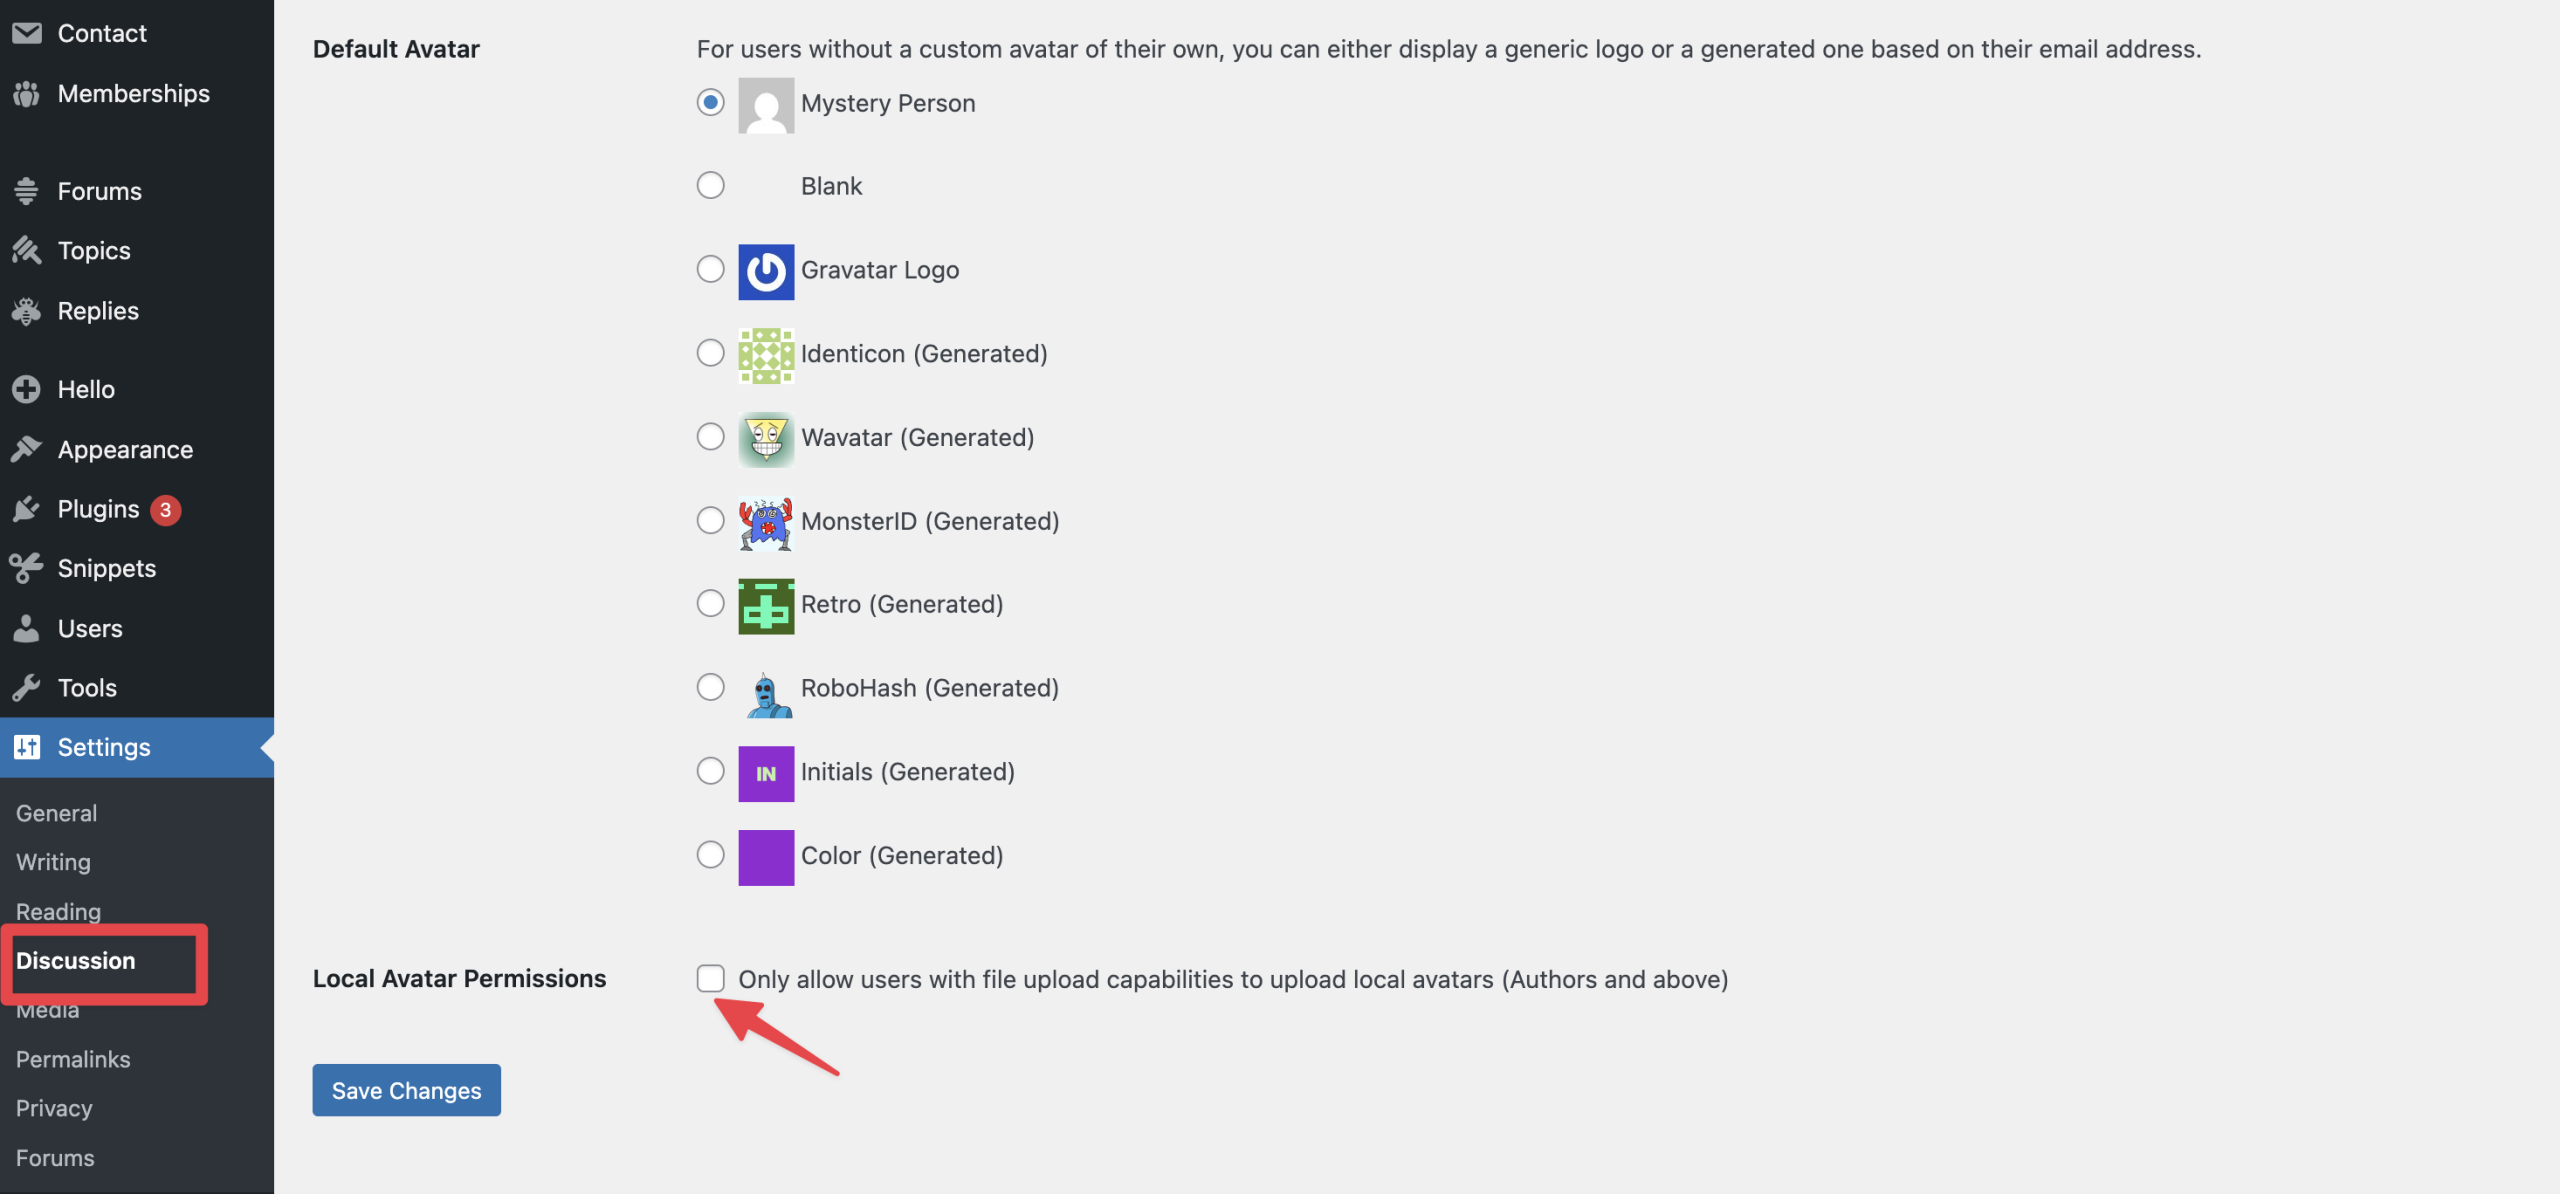Click the Save Changes button
The image size is (2560, 1194).
[405, 1090]
